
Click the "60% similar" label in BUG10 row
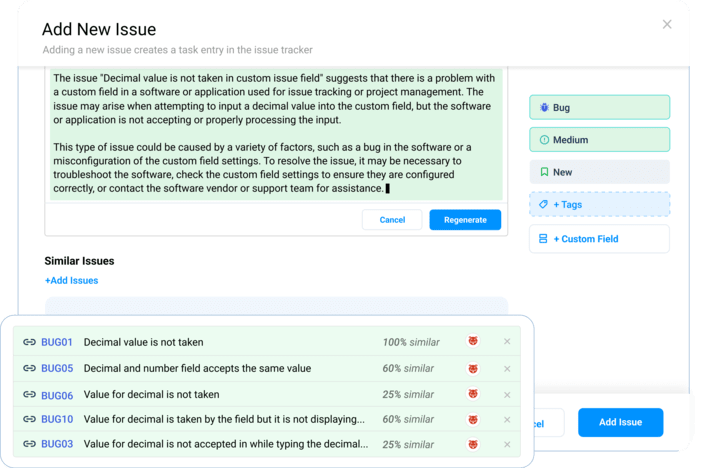(x=408, y=420)
